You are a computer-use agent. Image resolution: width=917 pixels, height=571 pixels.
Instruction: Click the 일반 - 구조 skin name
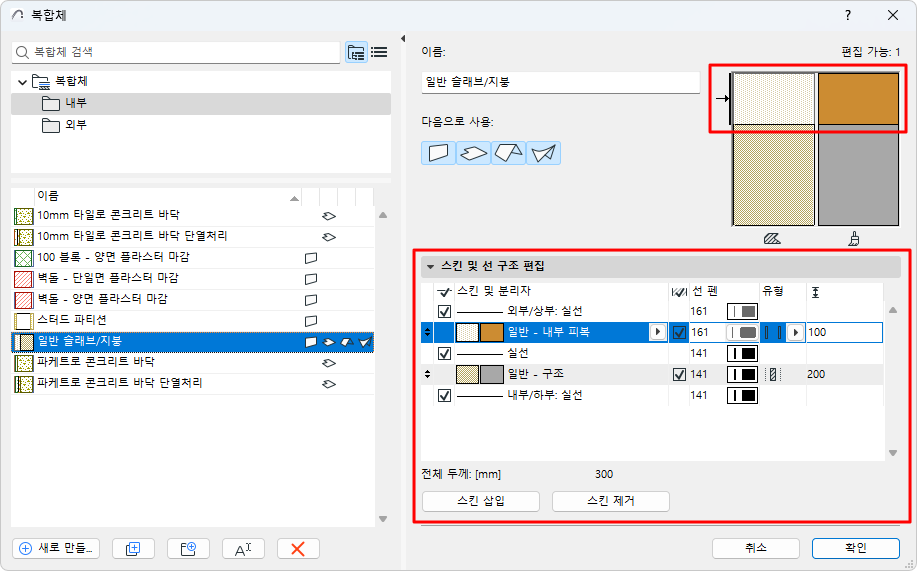pyautogui.click(x=535, y=374)
